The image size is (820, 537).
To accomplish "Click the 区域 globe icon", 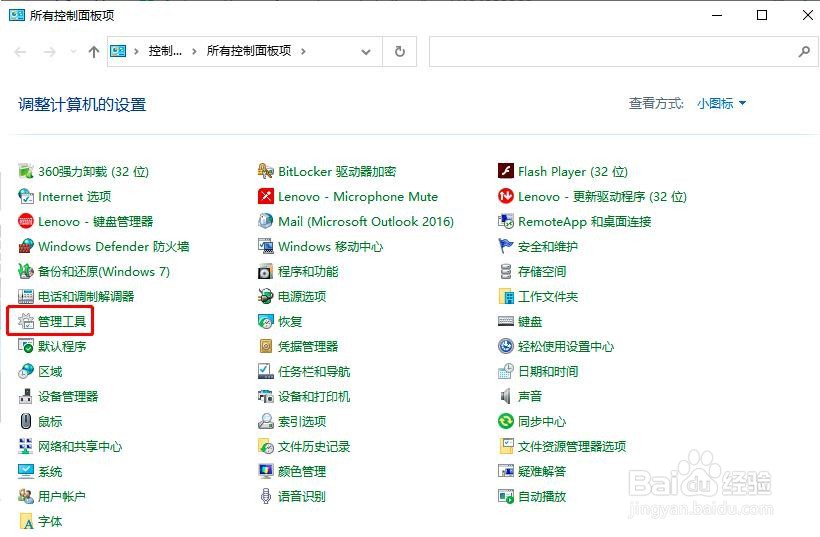I will [26, 371].
